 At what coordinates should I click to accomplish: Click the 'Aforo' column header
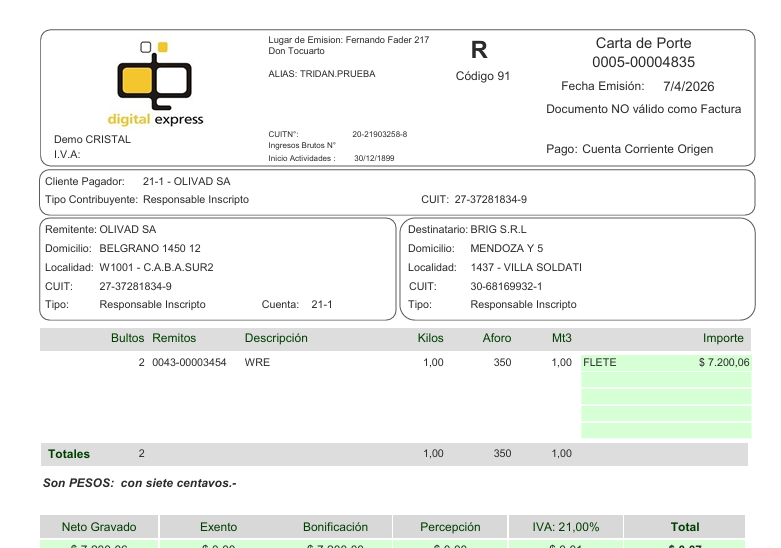point(497,338)
